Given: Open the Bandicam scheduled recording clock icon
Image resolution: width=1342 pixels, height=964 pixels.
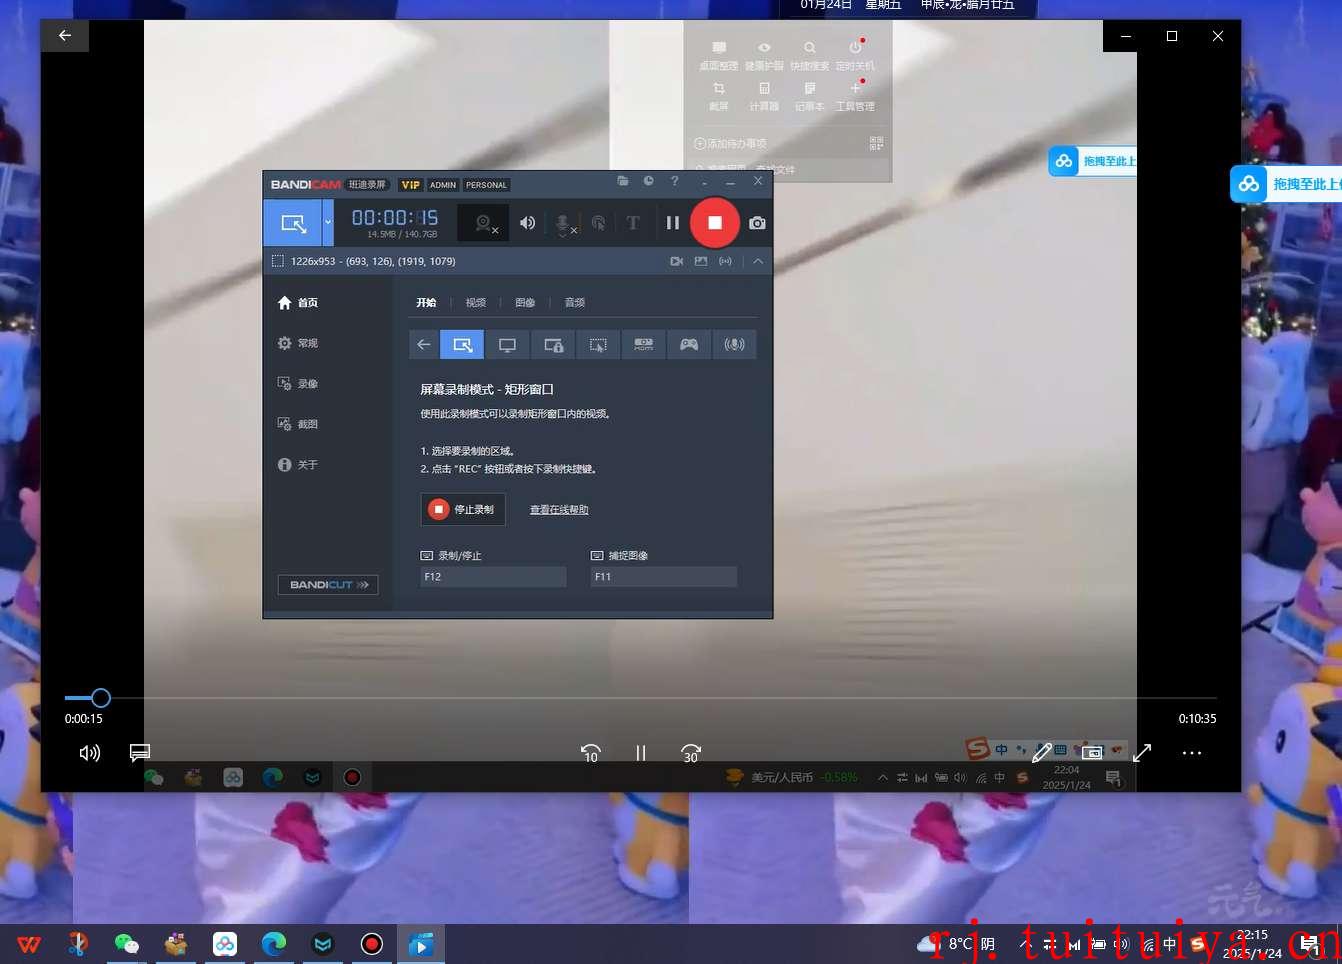Looking at the screenshot, I should (648, 181).
